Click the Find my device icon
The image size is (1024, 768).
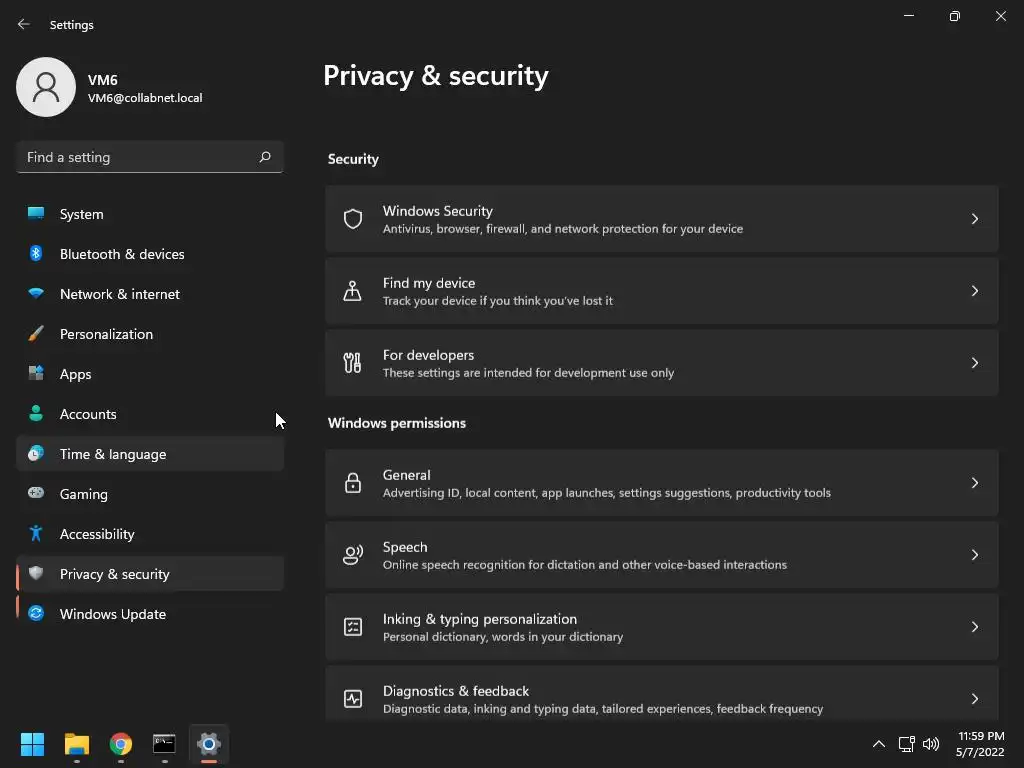point(353,291)
